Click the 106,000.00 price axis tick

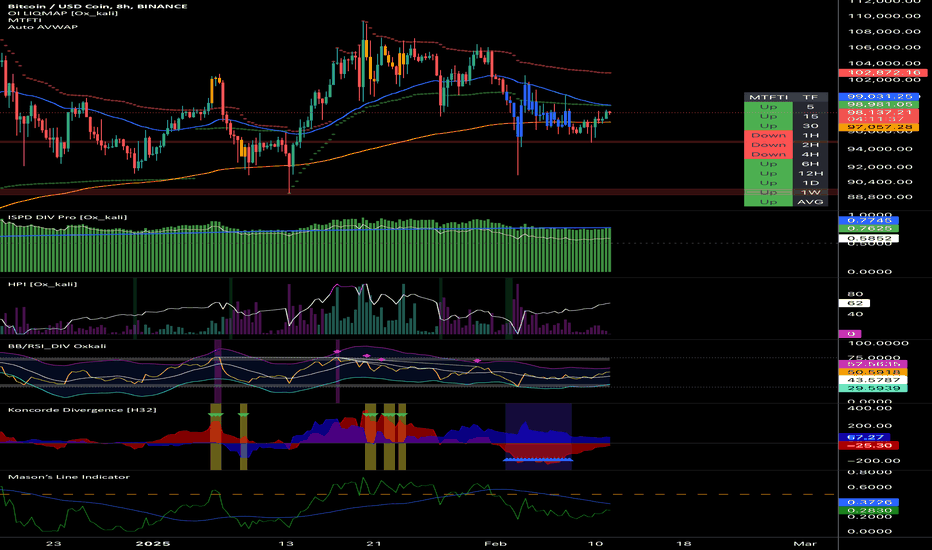pyautogui.click(x=884, y=47)
